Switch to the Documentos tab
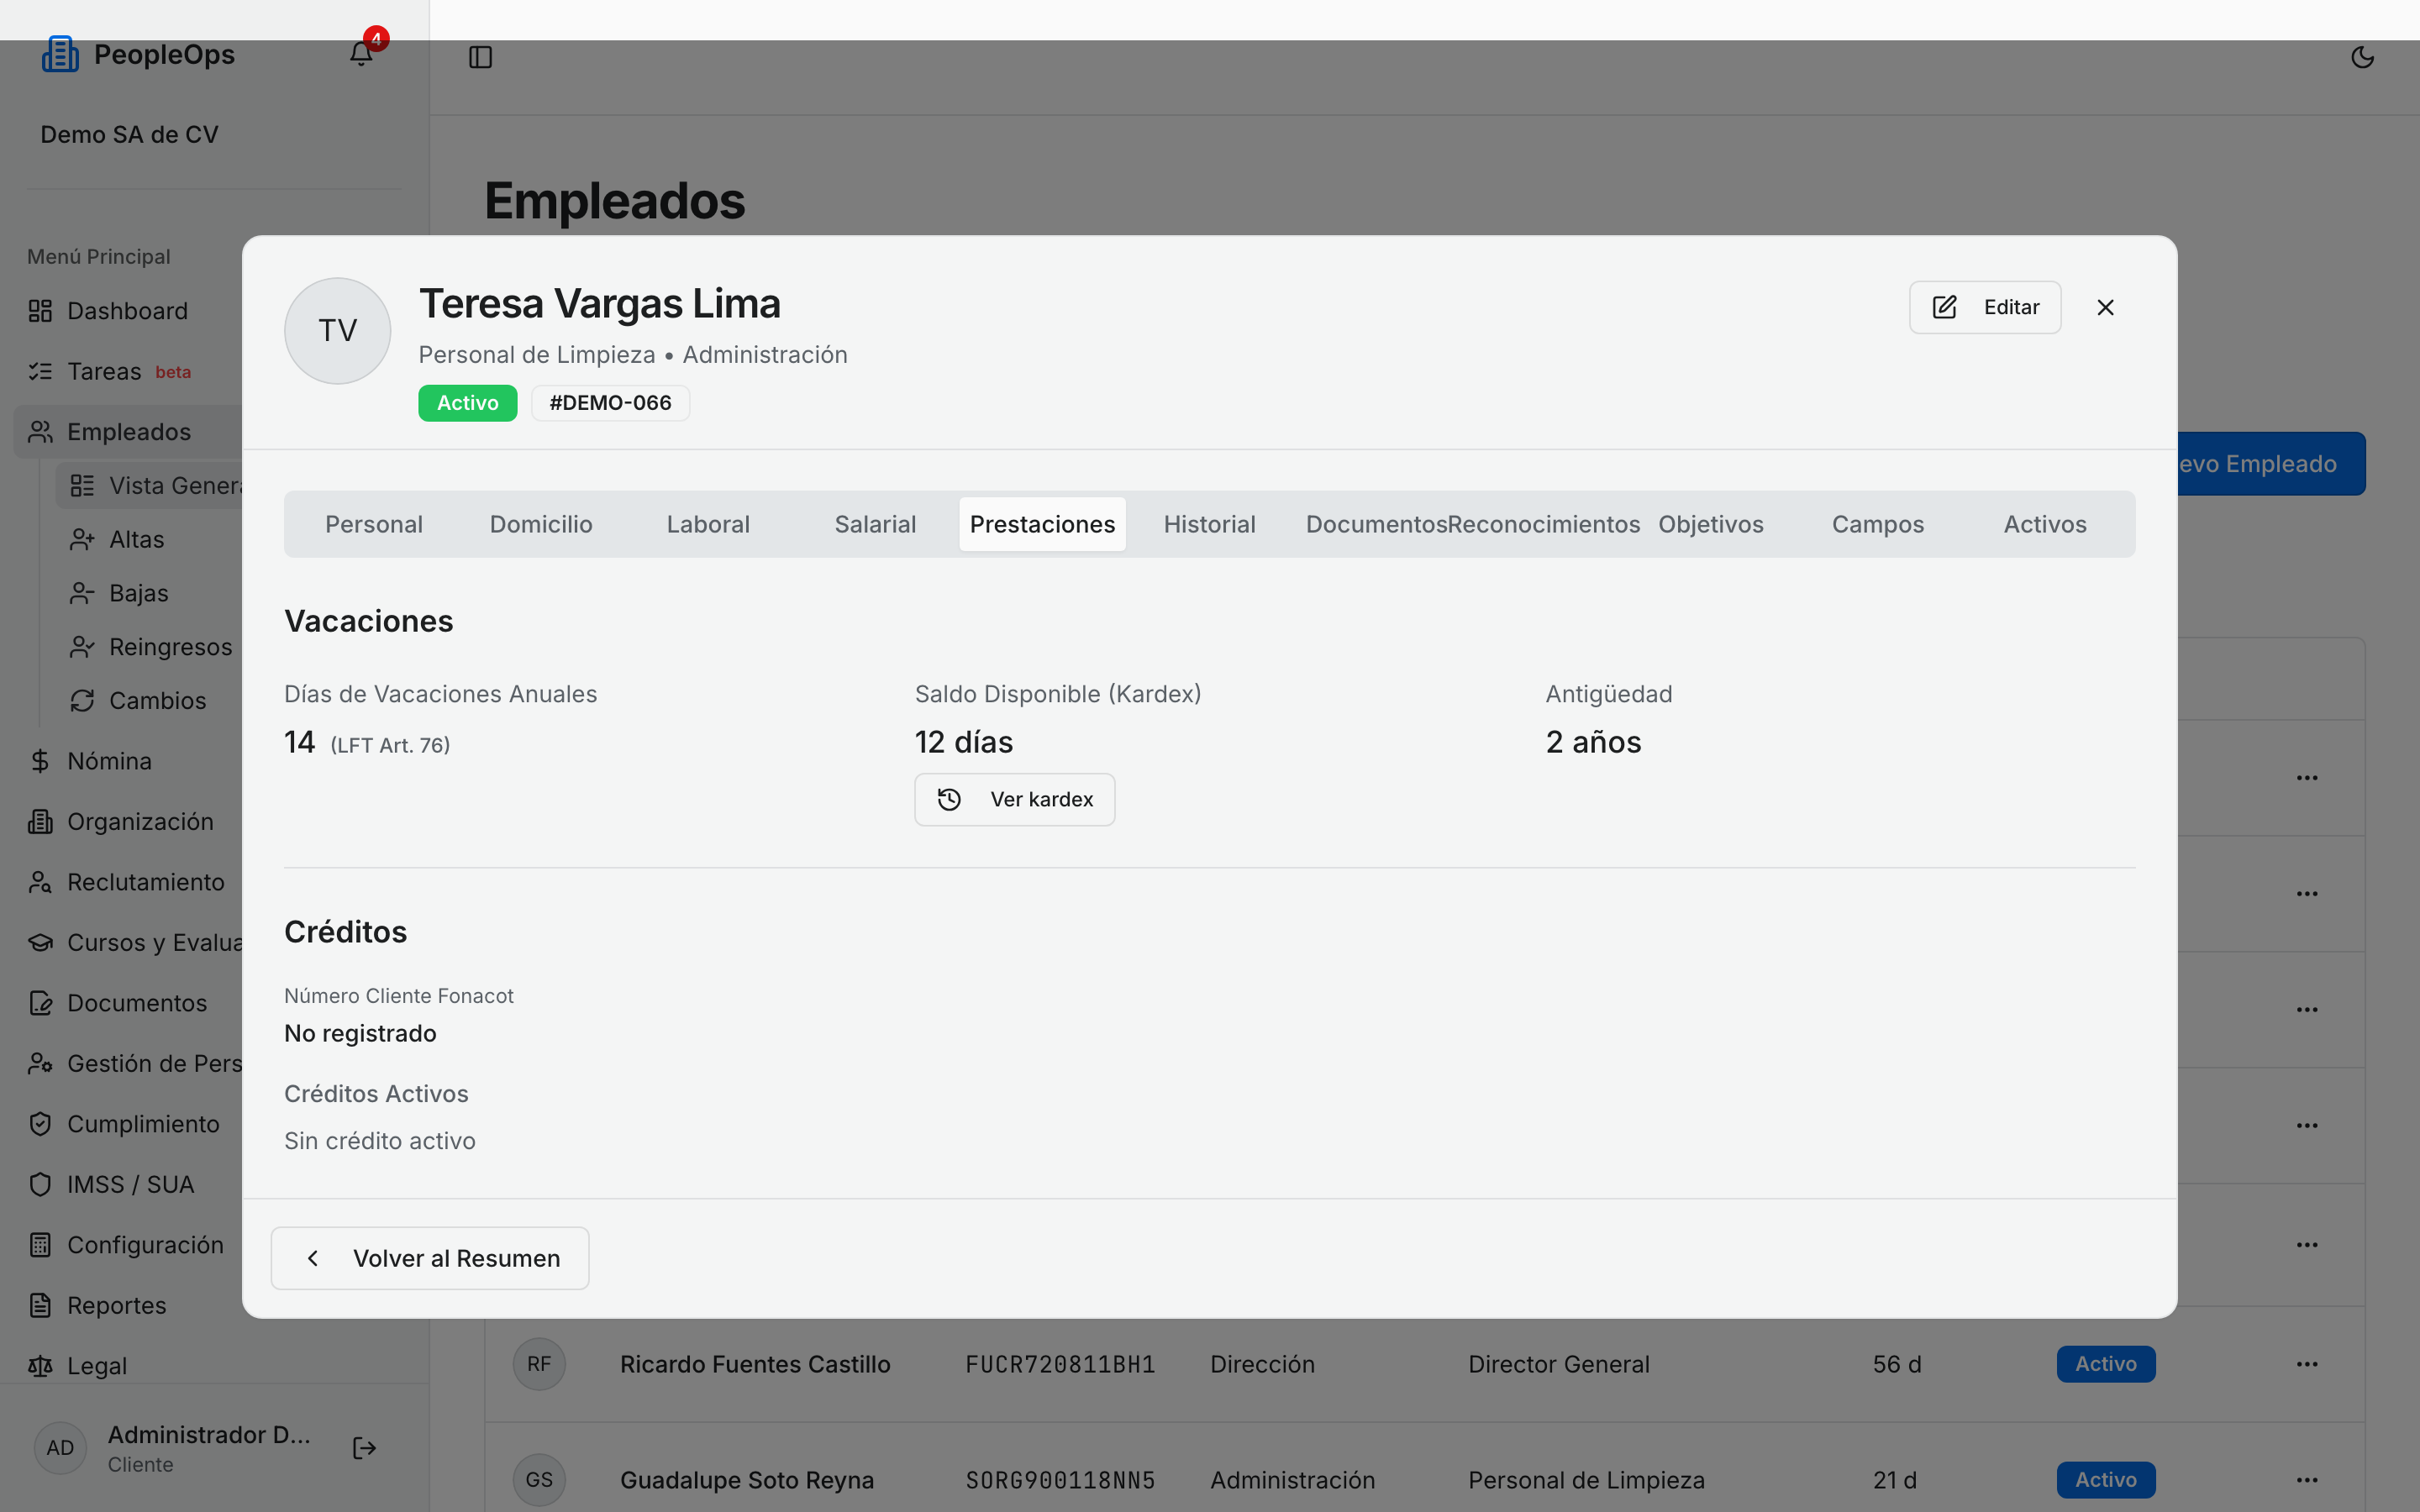Screen dimensions: 2420x1512 1376,524
